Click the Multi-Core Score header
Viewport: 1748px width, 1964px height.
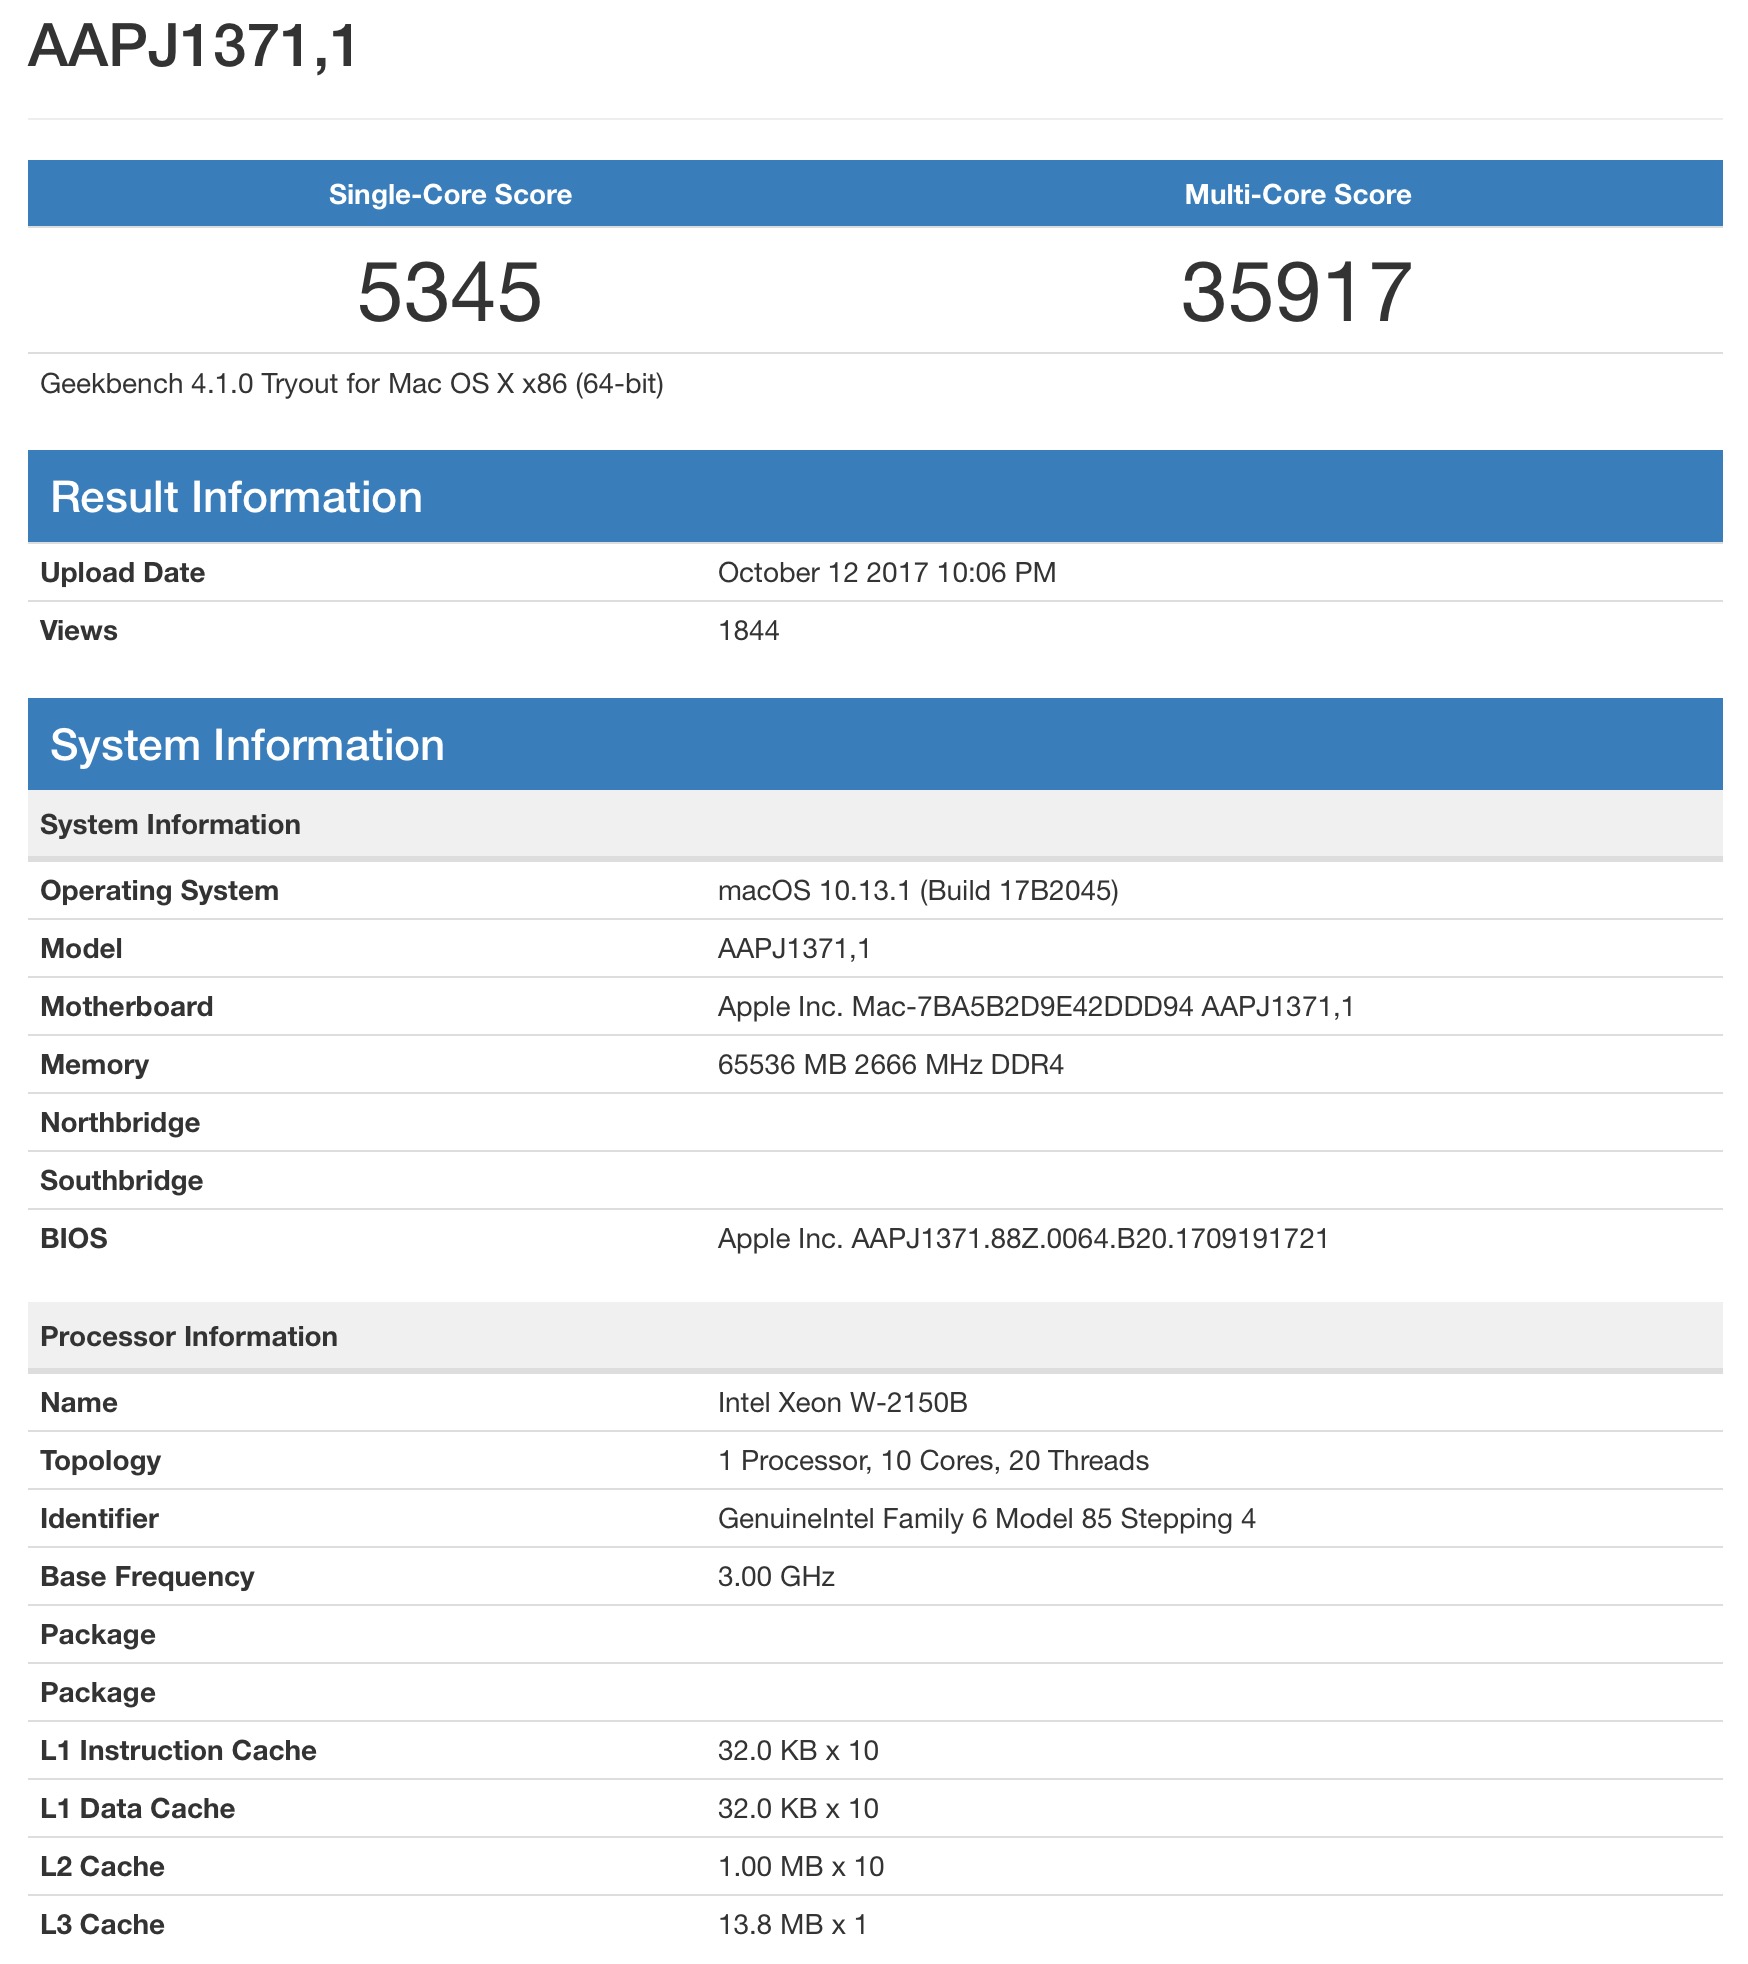1297,194
